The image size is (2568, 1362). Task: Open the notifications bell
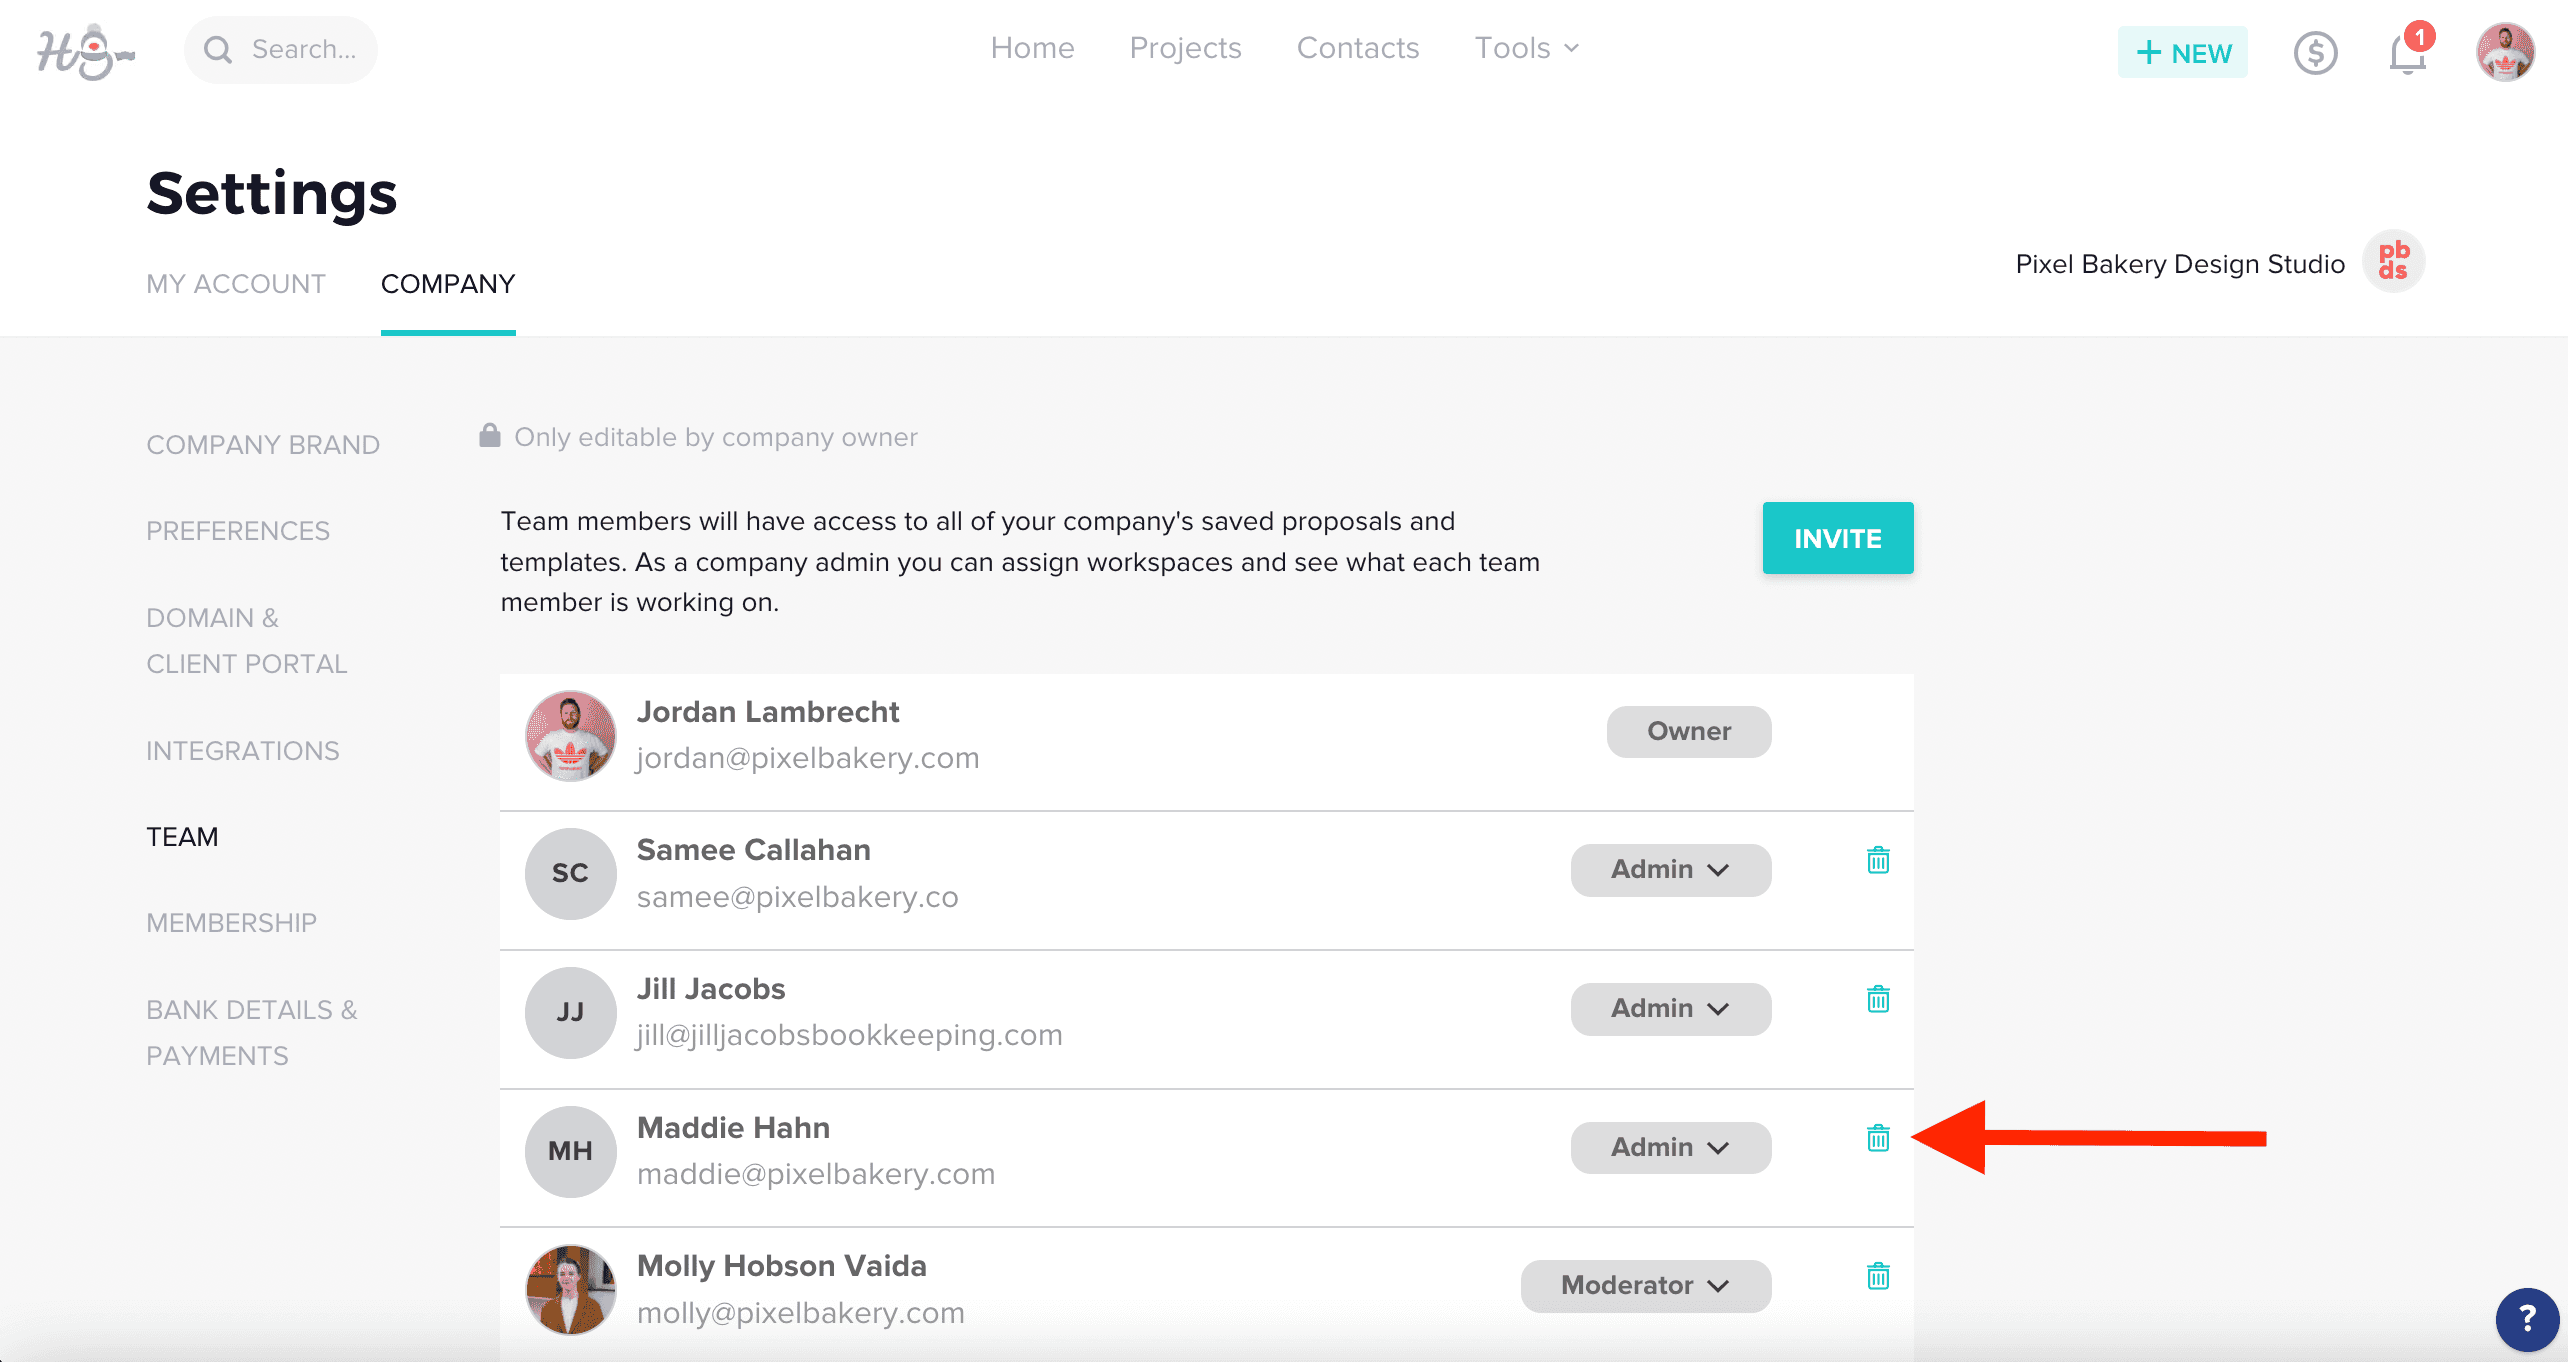pos(2409,52)
